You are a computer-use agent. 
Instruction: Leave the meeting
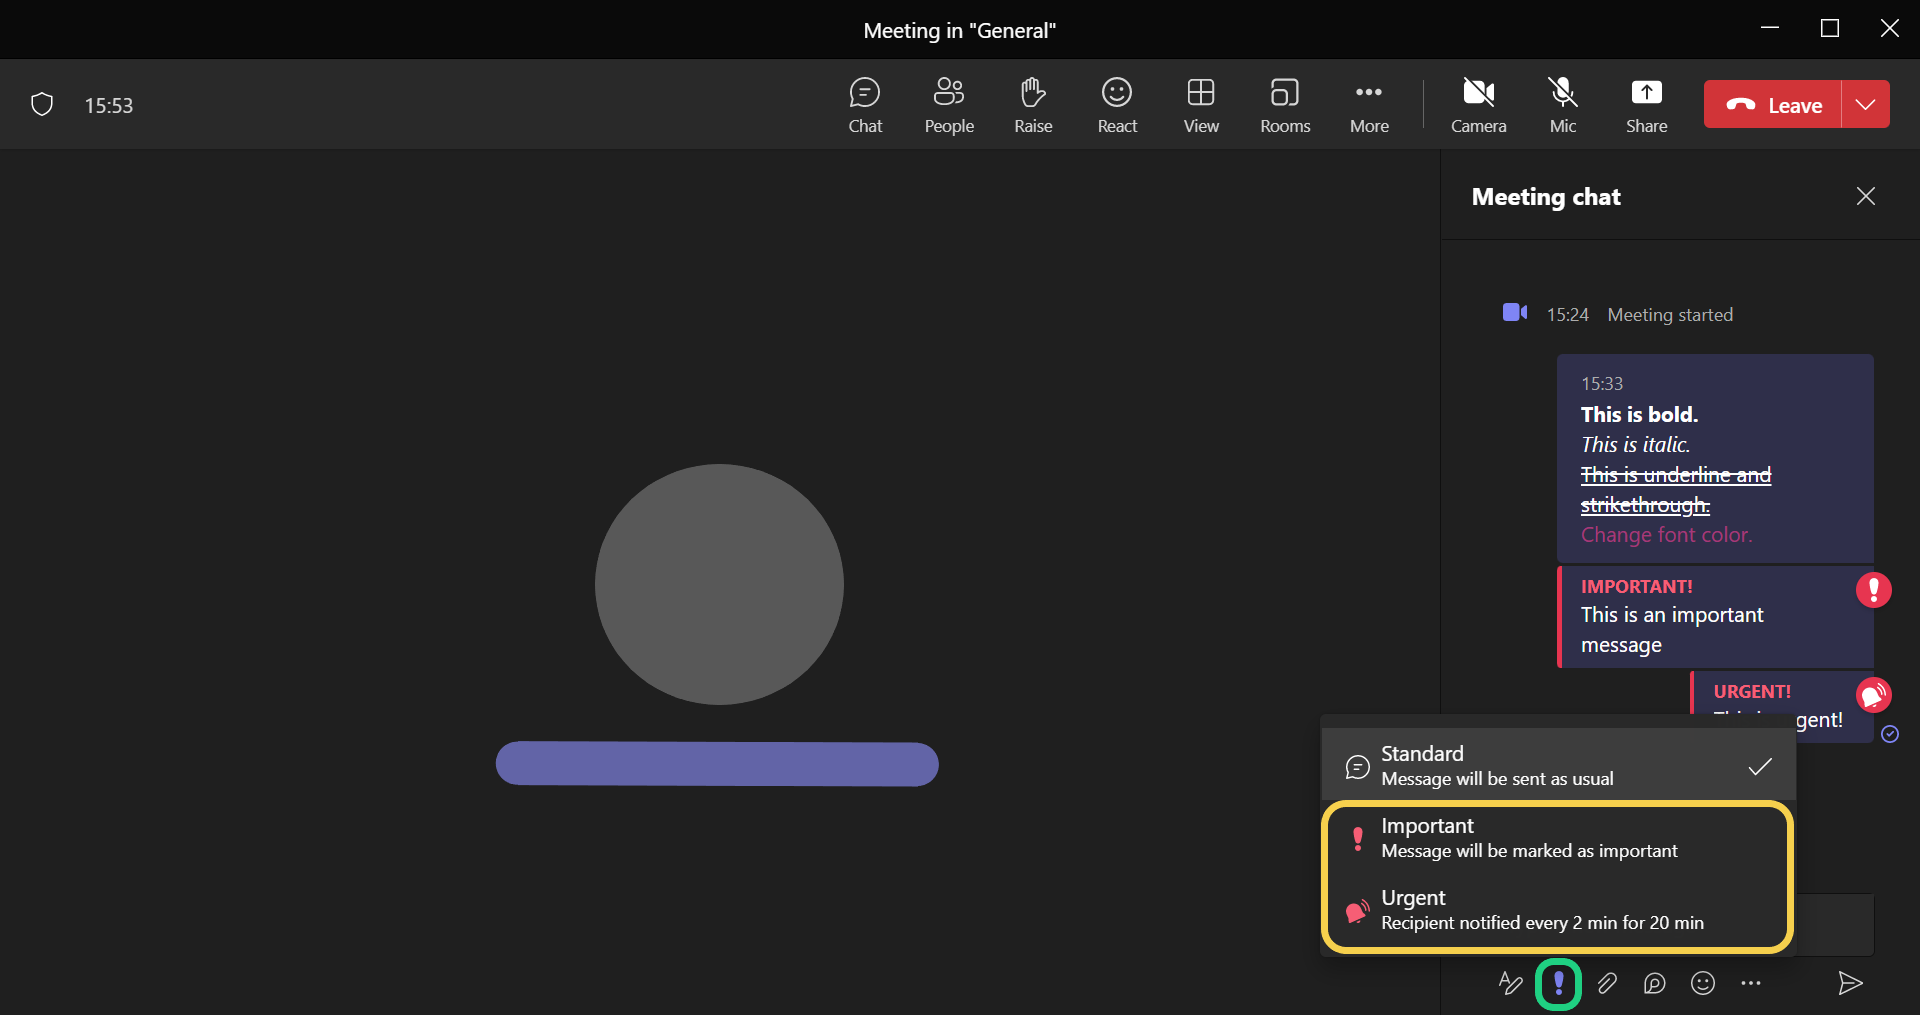click(x=1773, y=104)
